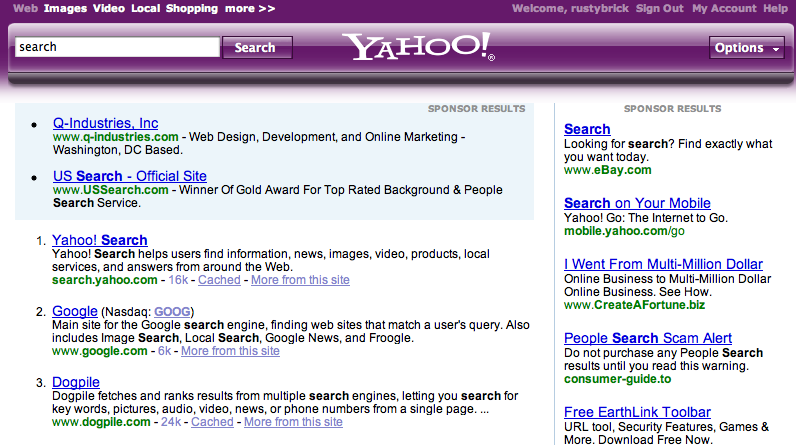796x445 pixels.
Task: Click 'More from this site' for www.dogpile.com
Action: [x=293, y=422]
